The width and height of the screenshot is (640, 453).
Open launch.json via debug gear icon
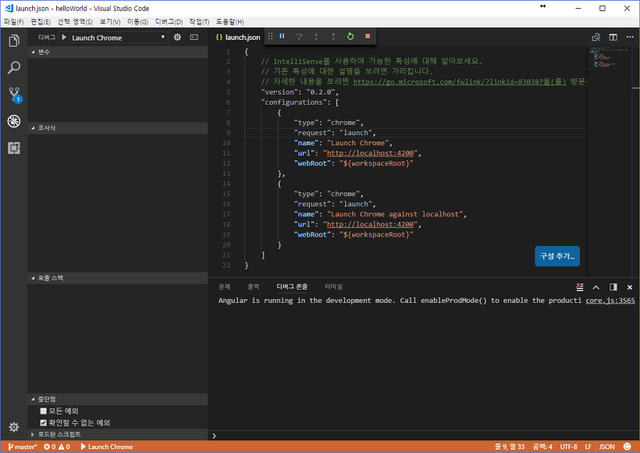(x=178, y=37)
